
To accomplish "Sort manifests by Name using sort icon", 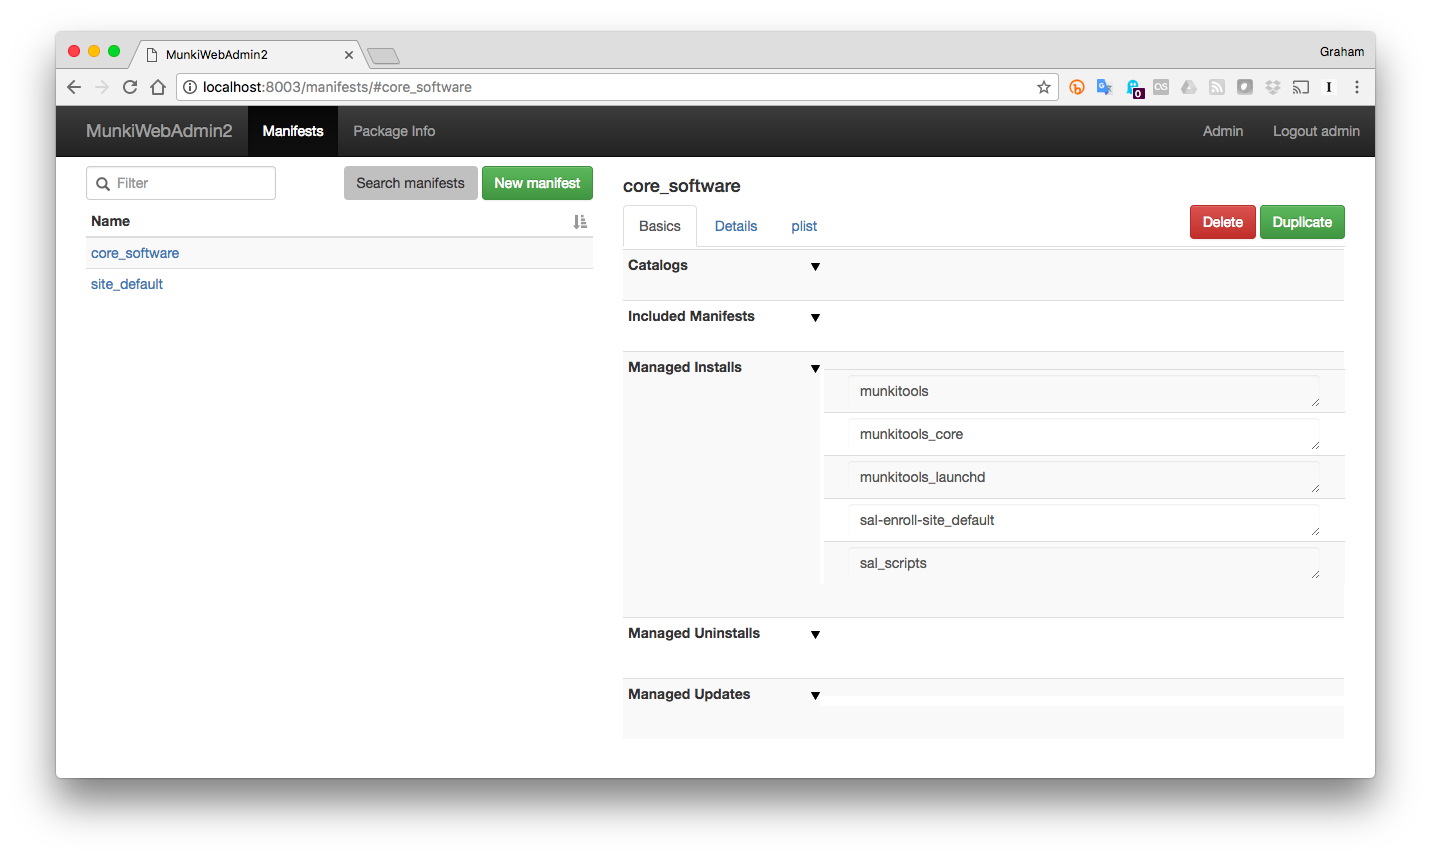I will pos(580,222).
